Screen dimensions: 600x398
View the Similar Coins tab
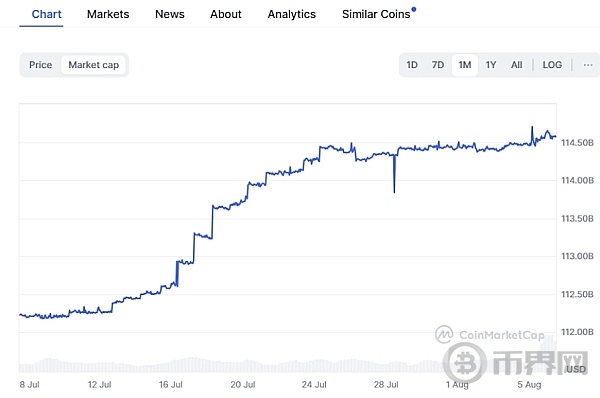pyautogui.click(x=376, y=14)
